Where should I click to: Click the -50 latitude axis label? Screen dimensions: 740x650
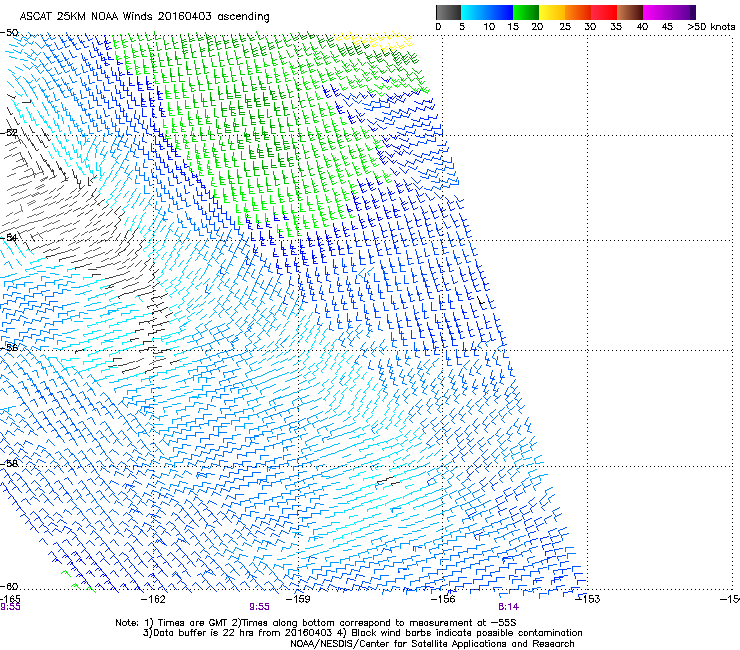(x=9, y=33)
